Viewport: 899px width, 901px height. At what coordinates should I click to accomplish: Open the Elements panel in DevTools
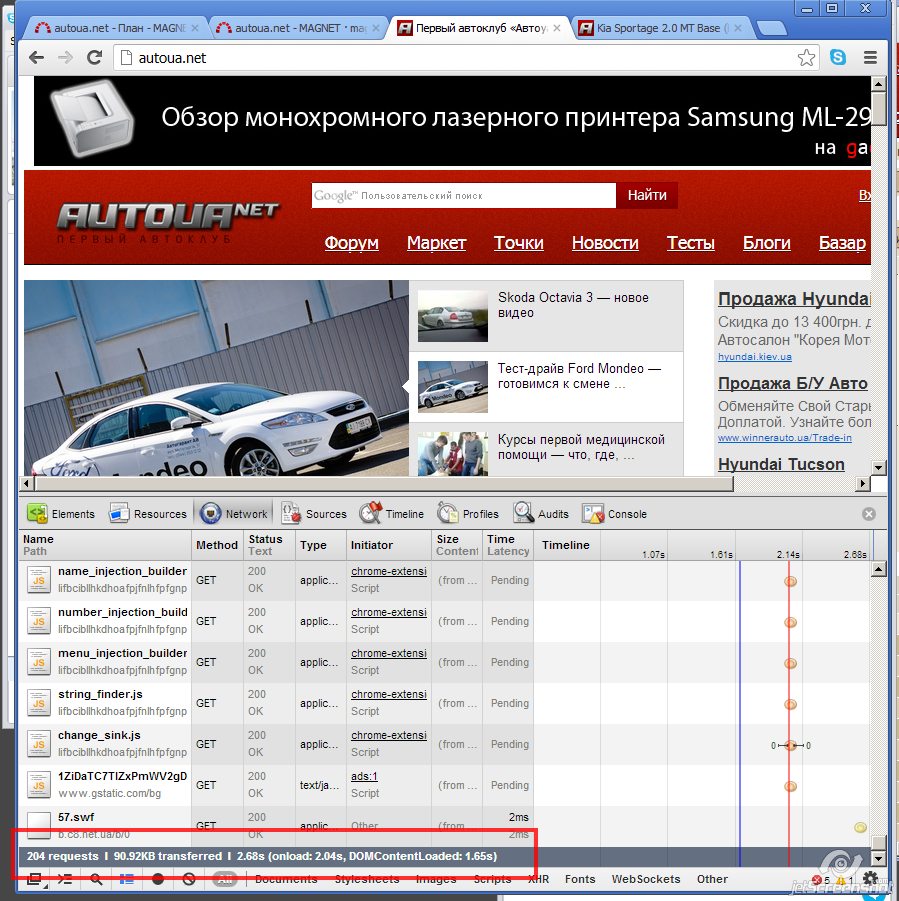tap(61, 514)
